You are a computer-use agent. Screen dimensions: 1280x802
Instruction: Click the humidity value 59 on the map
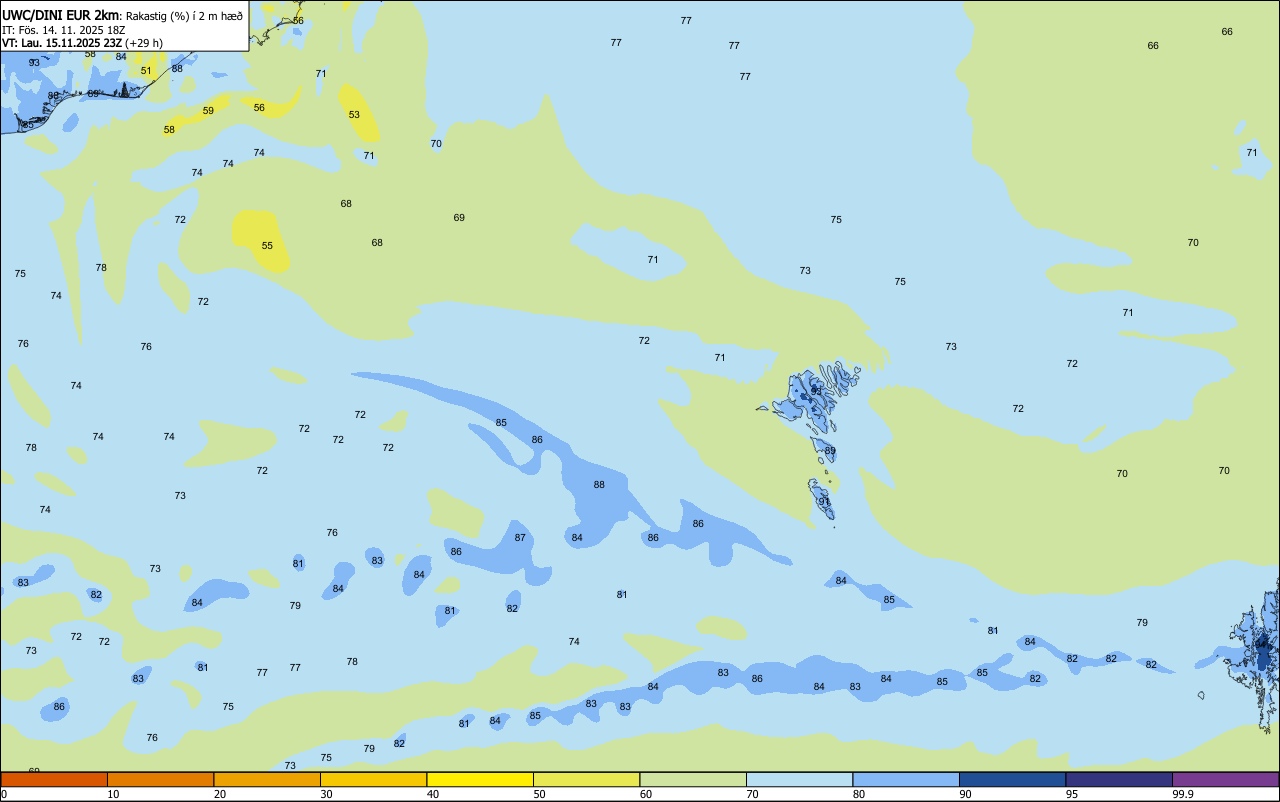(208, 111)
